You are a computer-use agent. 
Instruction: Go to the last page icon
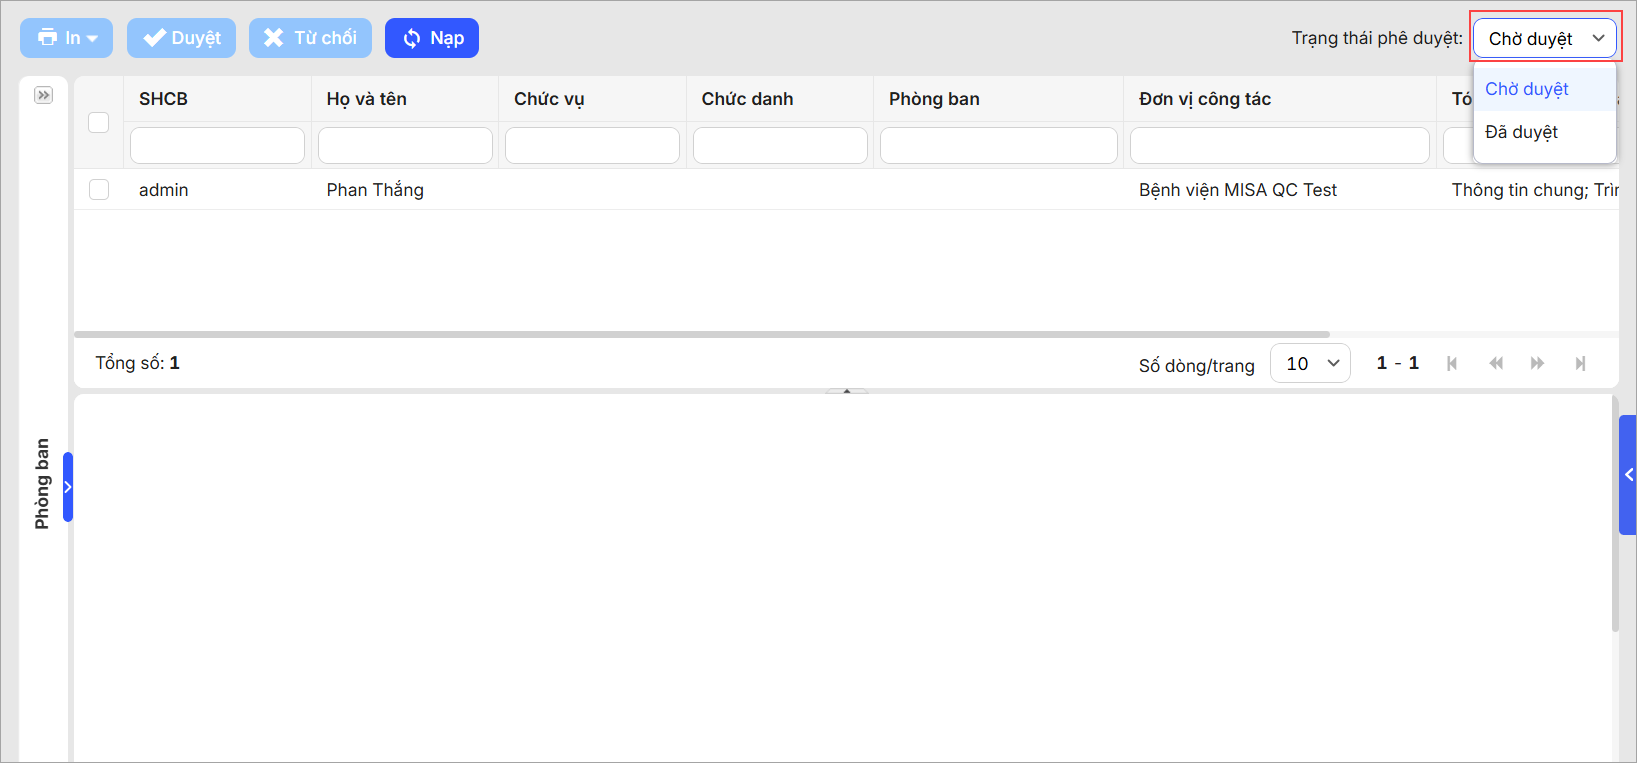tap(1580, 363)
